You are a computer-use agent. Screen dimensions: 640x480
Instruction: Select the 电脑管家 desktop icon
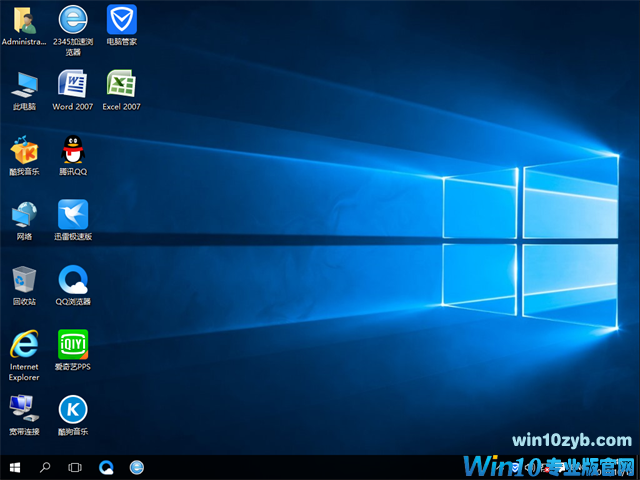tap(121, 20)
